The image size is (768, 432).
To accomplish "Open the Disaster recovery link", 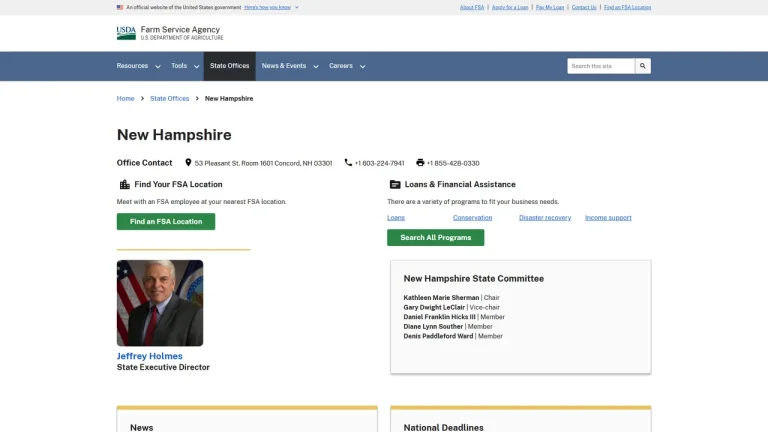I will pyautogui.click(x=545, y=217).
